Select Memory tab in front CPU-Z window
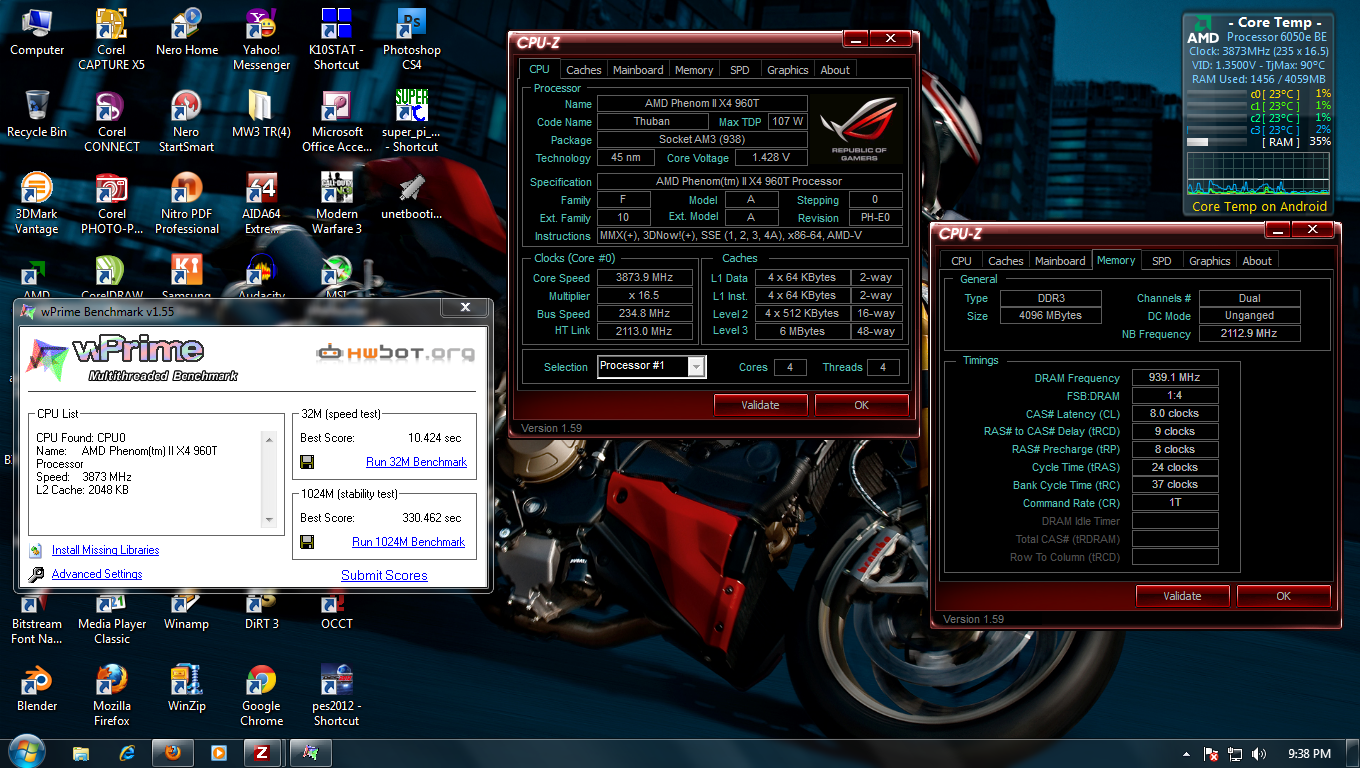The height and width of the screenshot is (768, 1360). click(694, 70)
